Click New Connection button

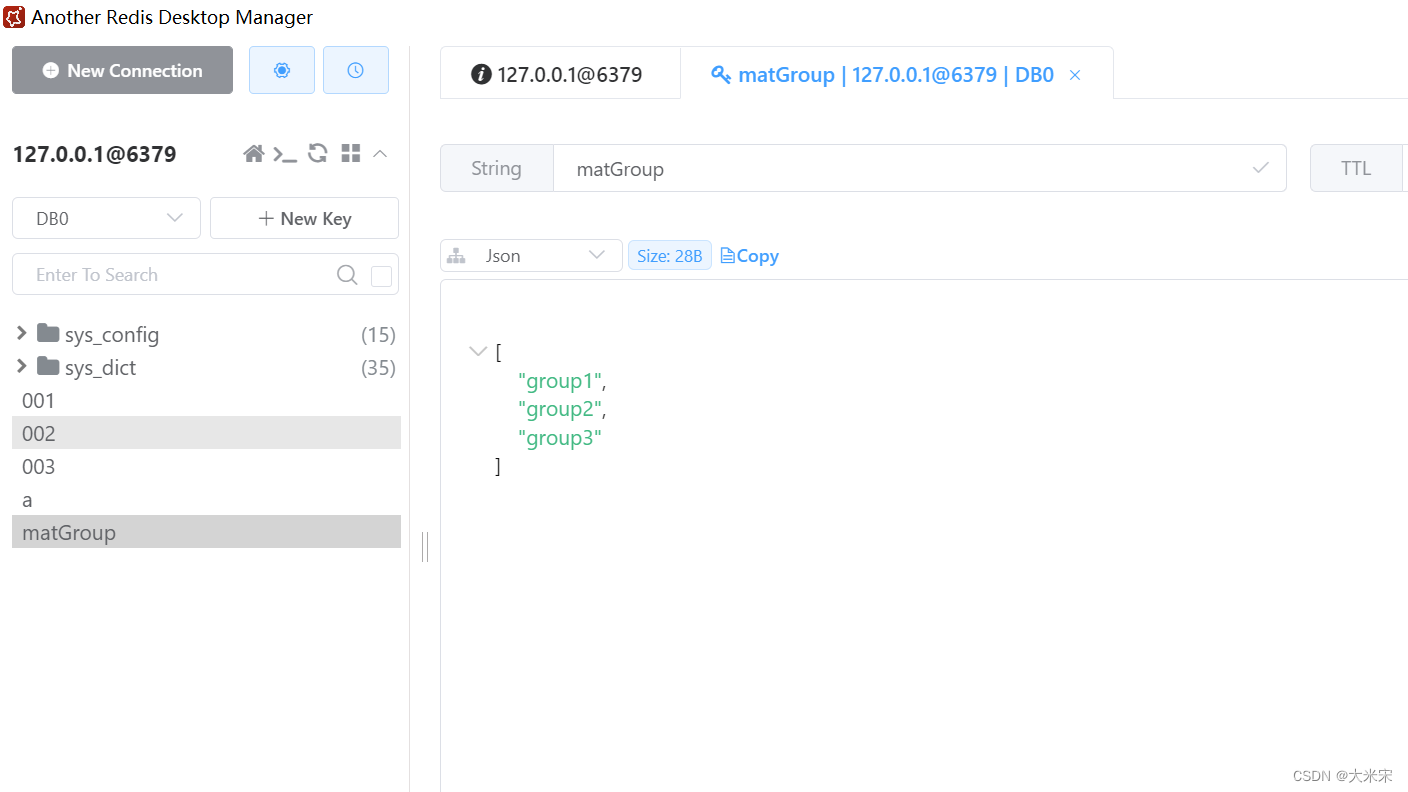[122, 70]
